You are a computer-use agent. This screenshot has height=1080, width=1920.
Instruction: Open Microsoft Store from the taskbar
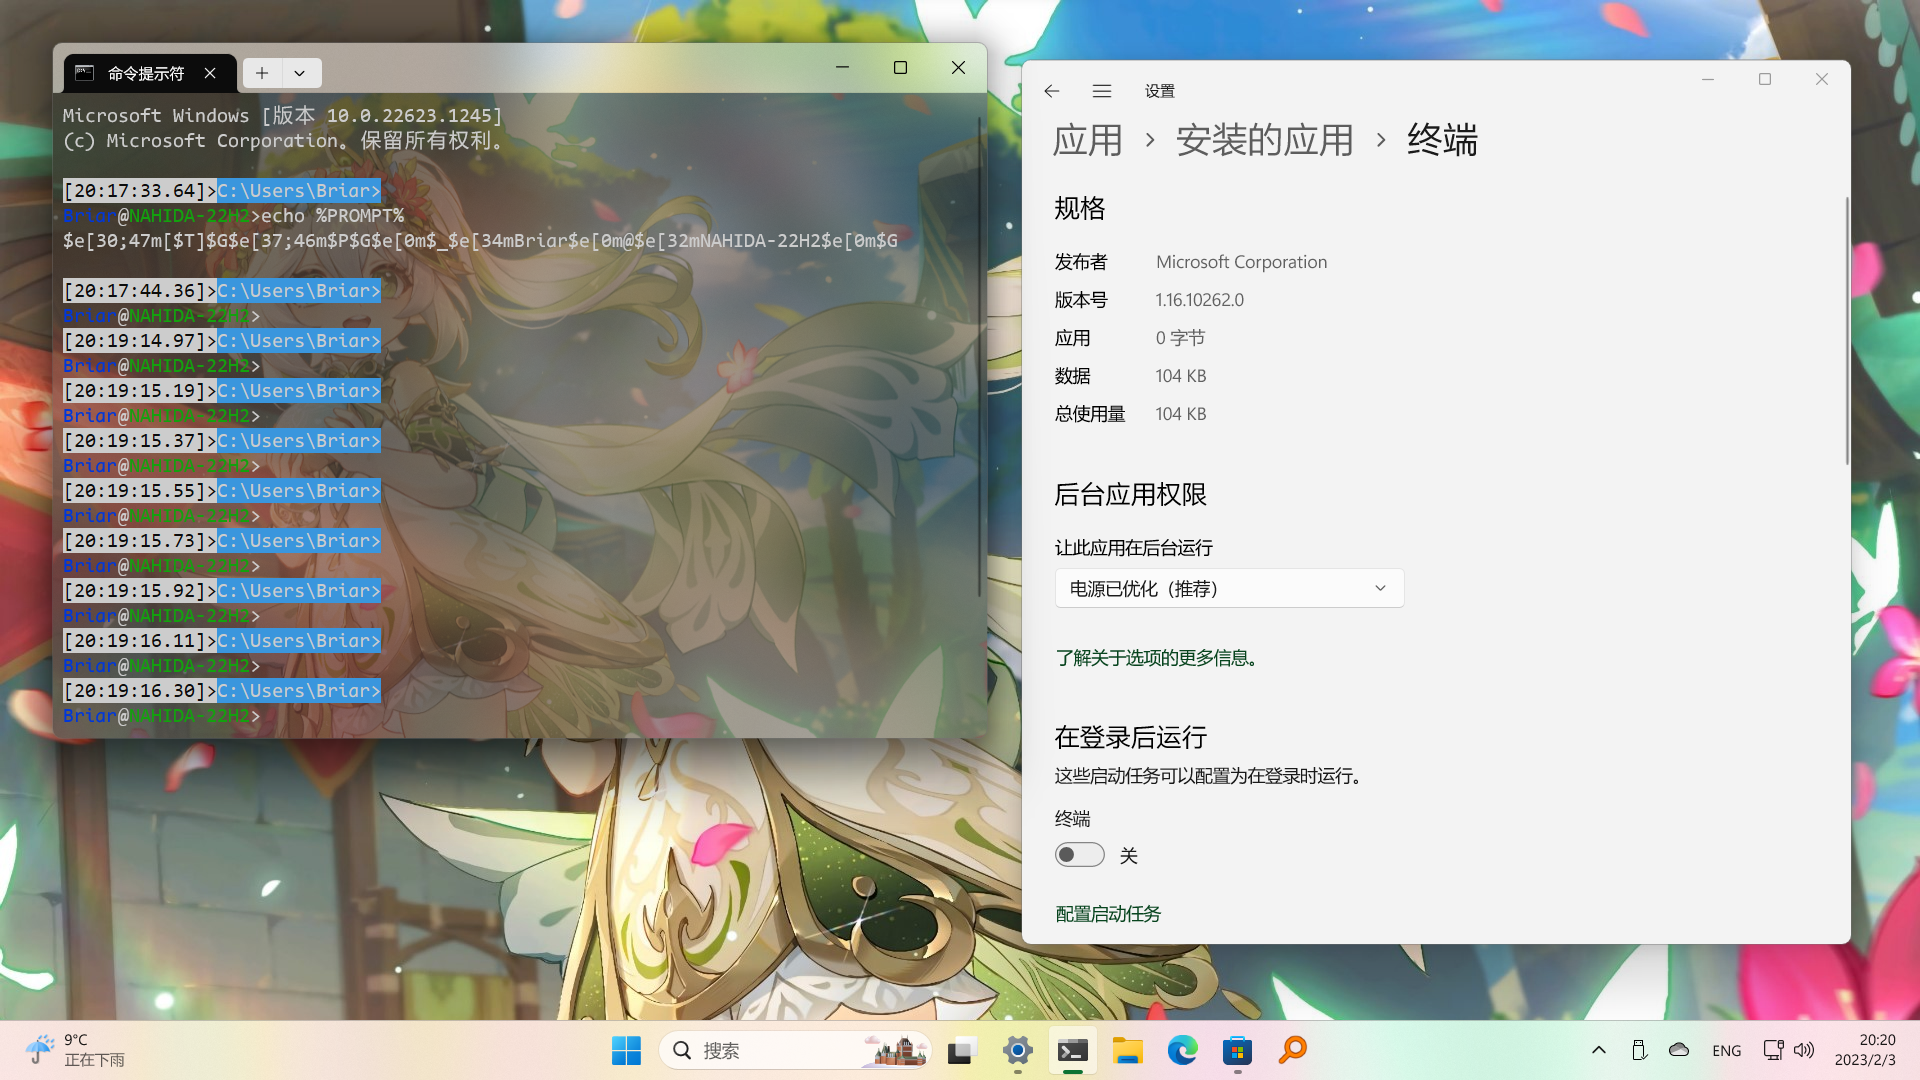(x=1237, y=1050)
